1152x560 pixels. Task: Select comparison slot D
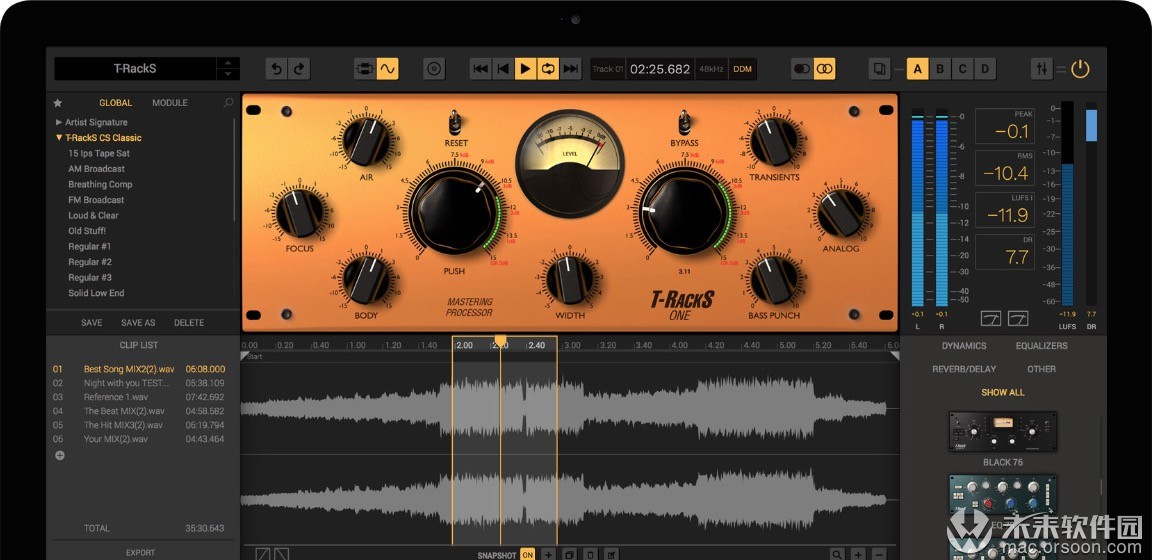984,69
